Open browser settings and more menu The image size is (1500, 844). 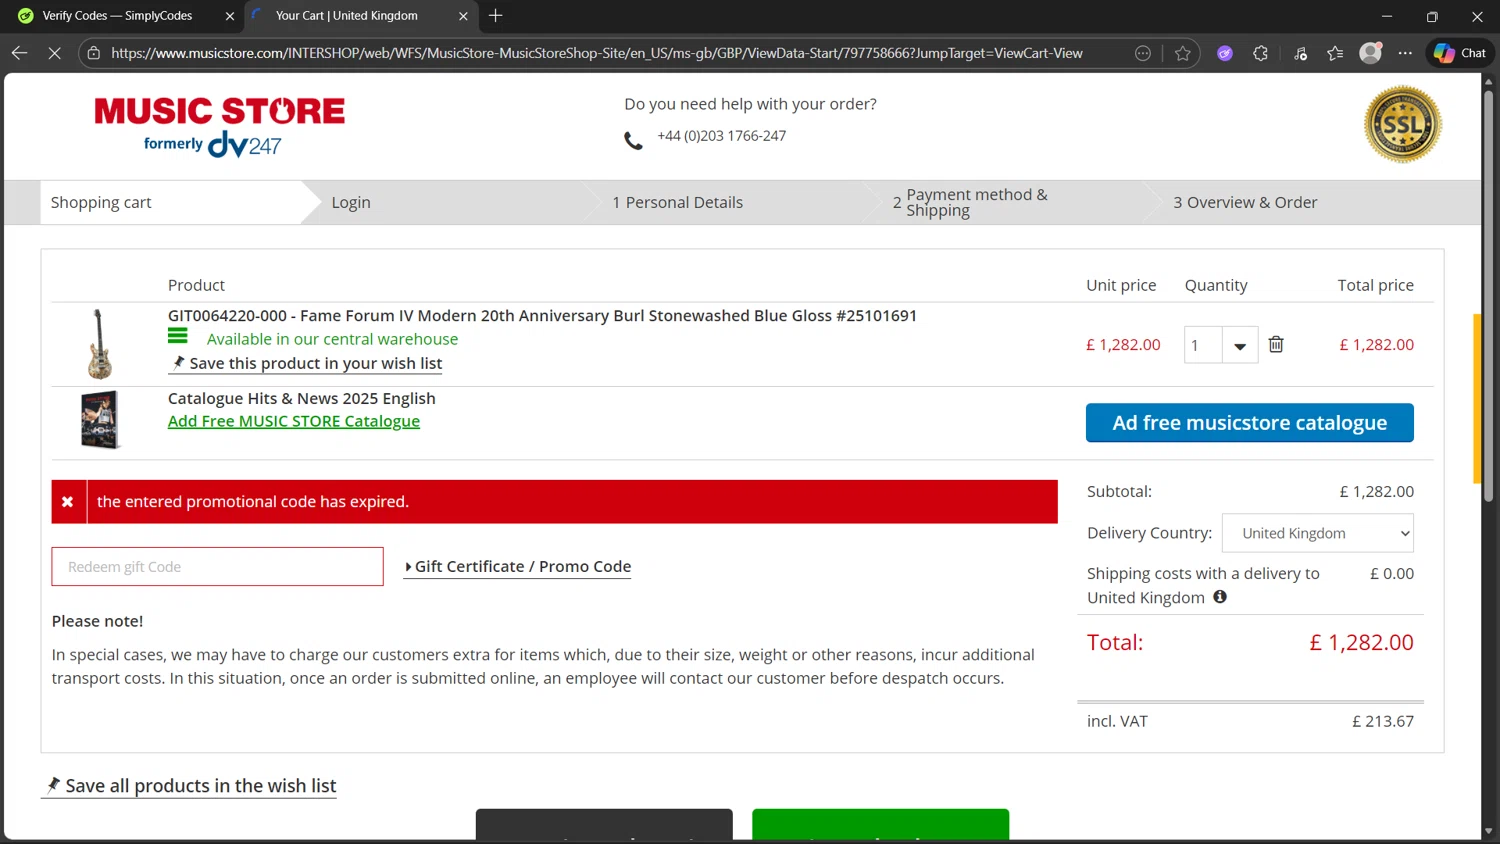coord(1405,53)
